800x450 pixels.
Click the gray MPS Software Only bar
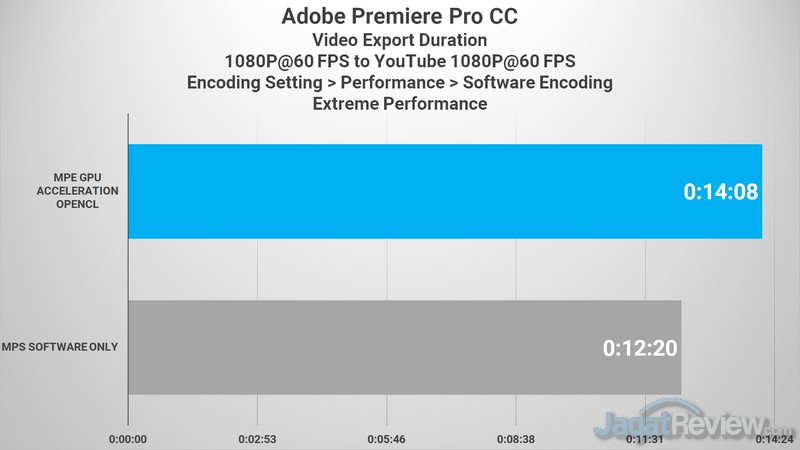[x=400, y=347]
